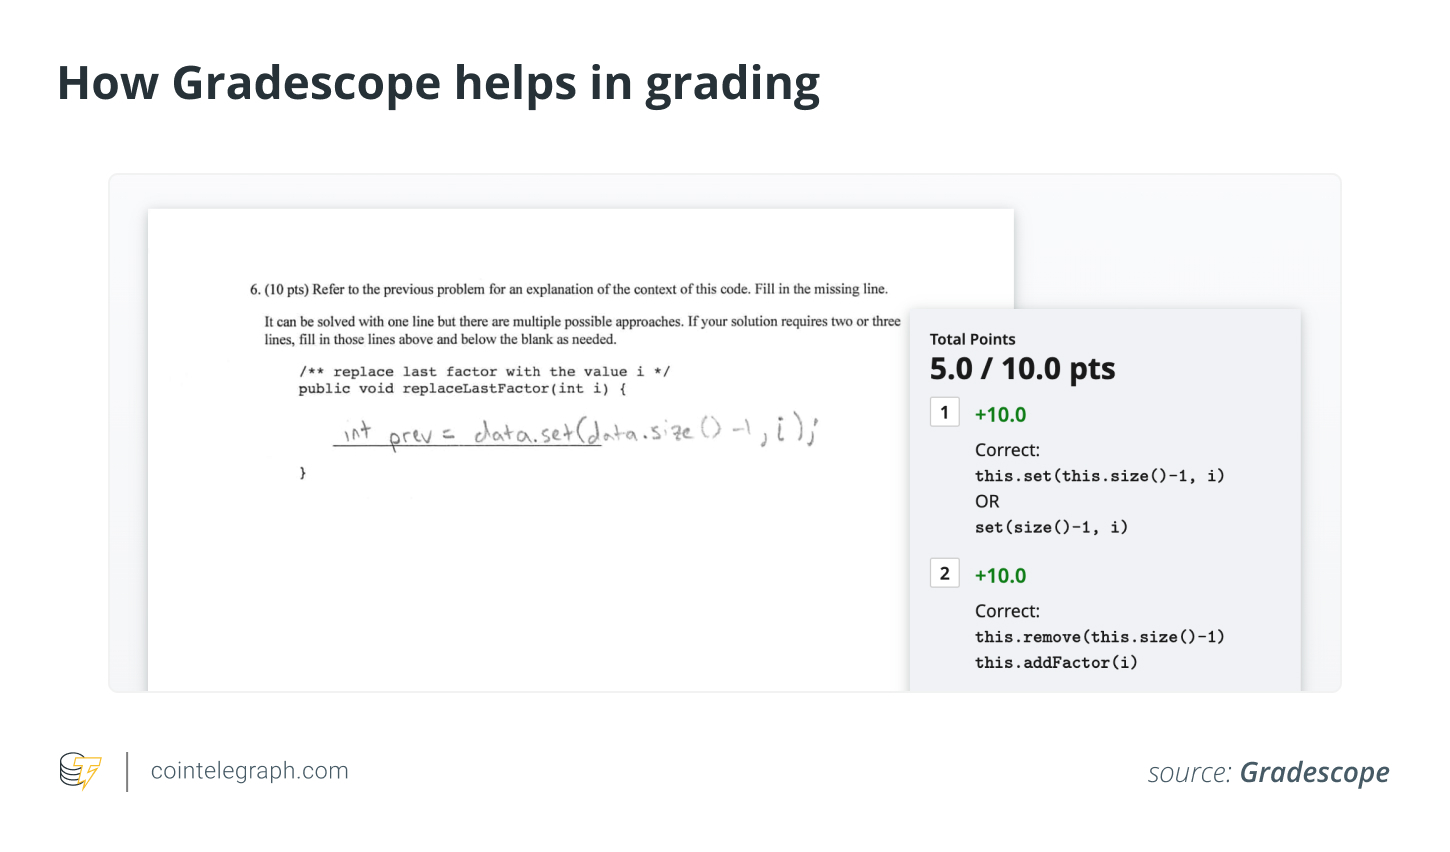This screenshot has width=1450, height=852.
Task: Toggle rubric item number 2 box
Action: 944,574
